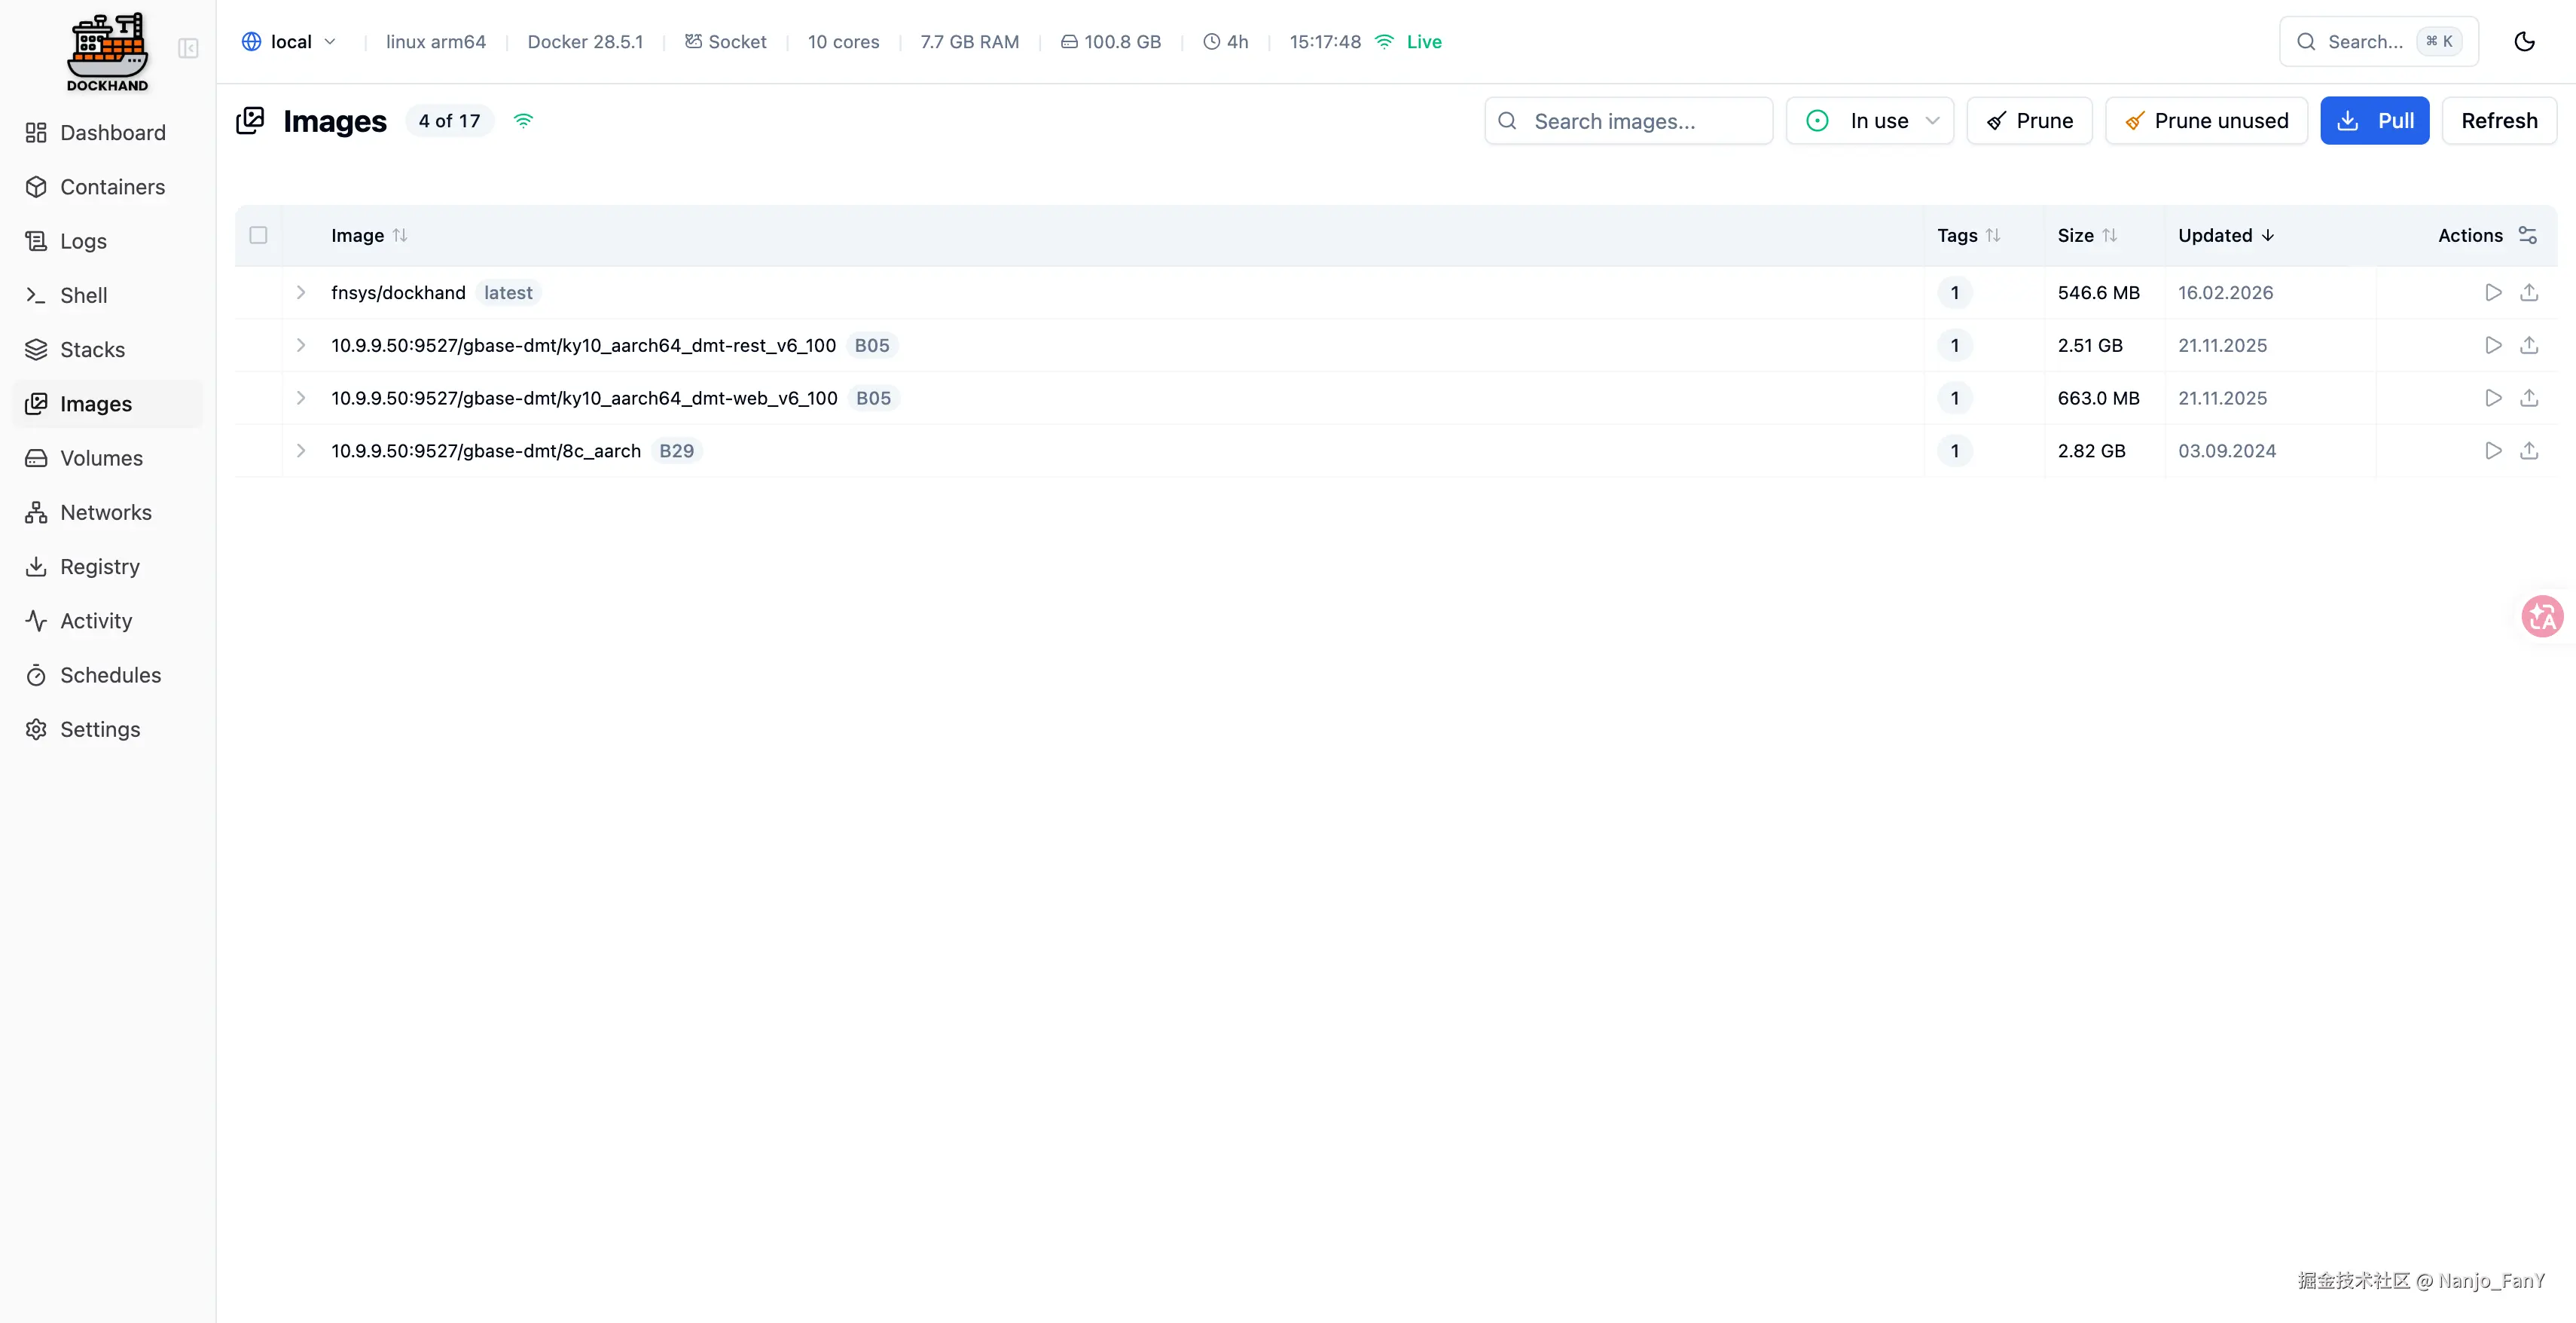
Task: Expand the fnsys/dockhand image row
Action: click(x=301, y=292)
